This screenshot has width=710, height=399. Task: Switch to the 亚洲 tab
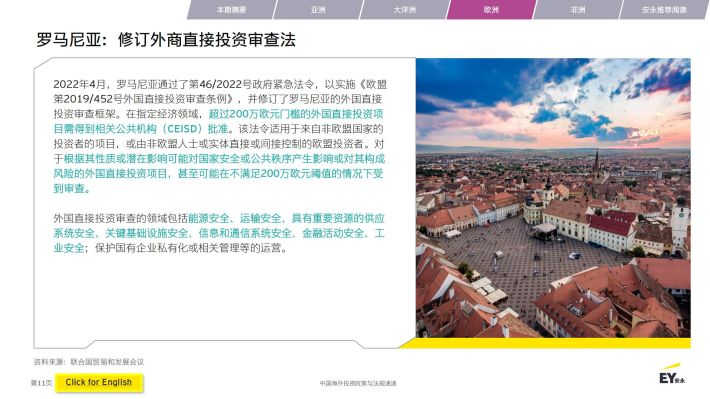tap(318, 10)
